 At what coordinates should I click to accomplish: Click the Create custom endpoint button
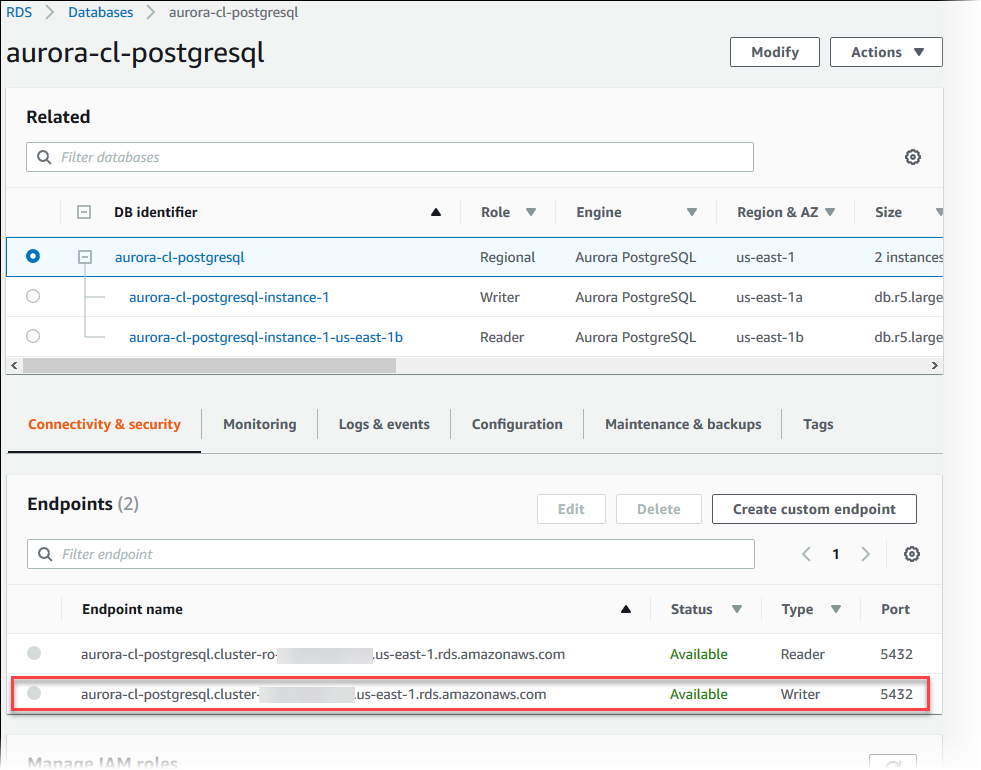click(x=813, y=508)
